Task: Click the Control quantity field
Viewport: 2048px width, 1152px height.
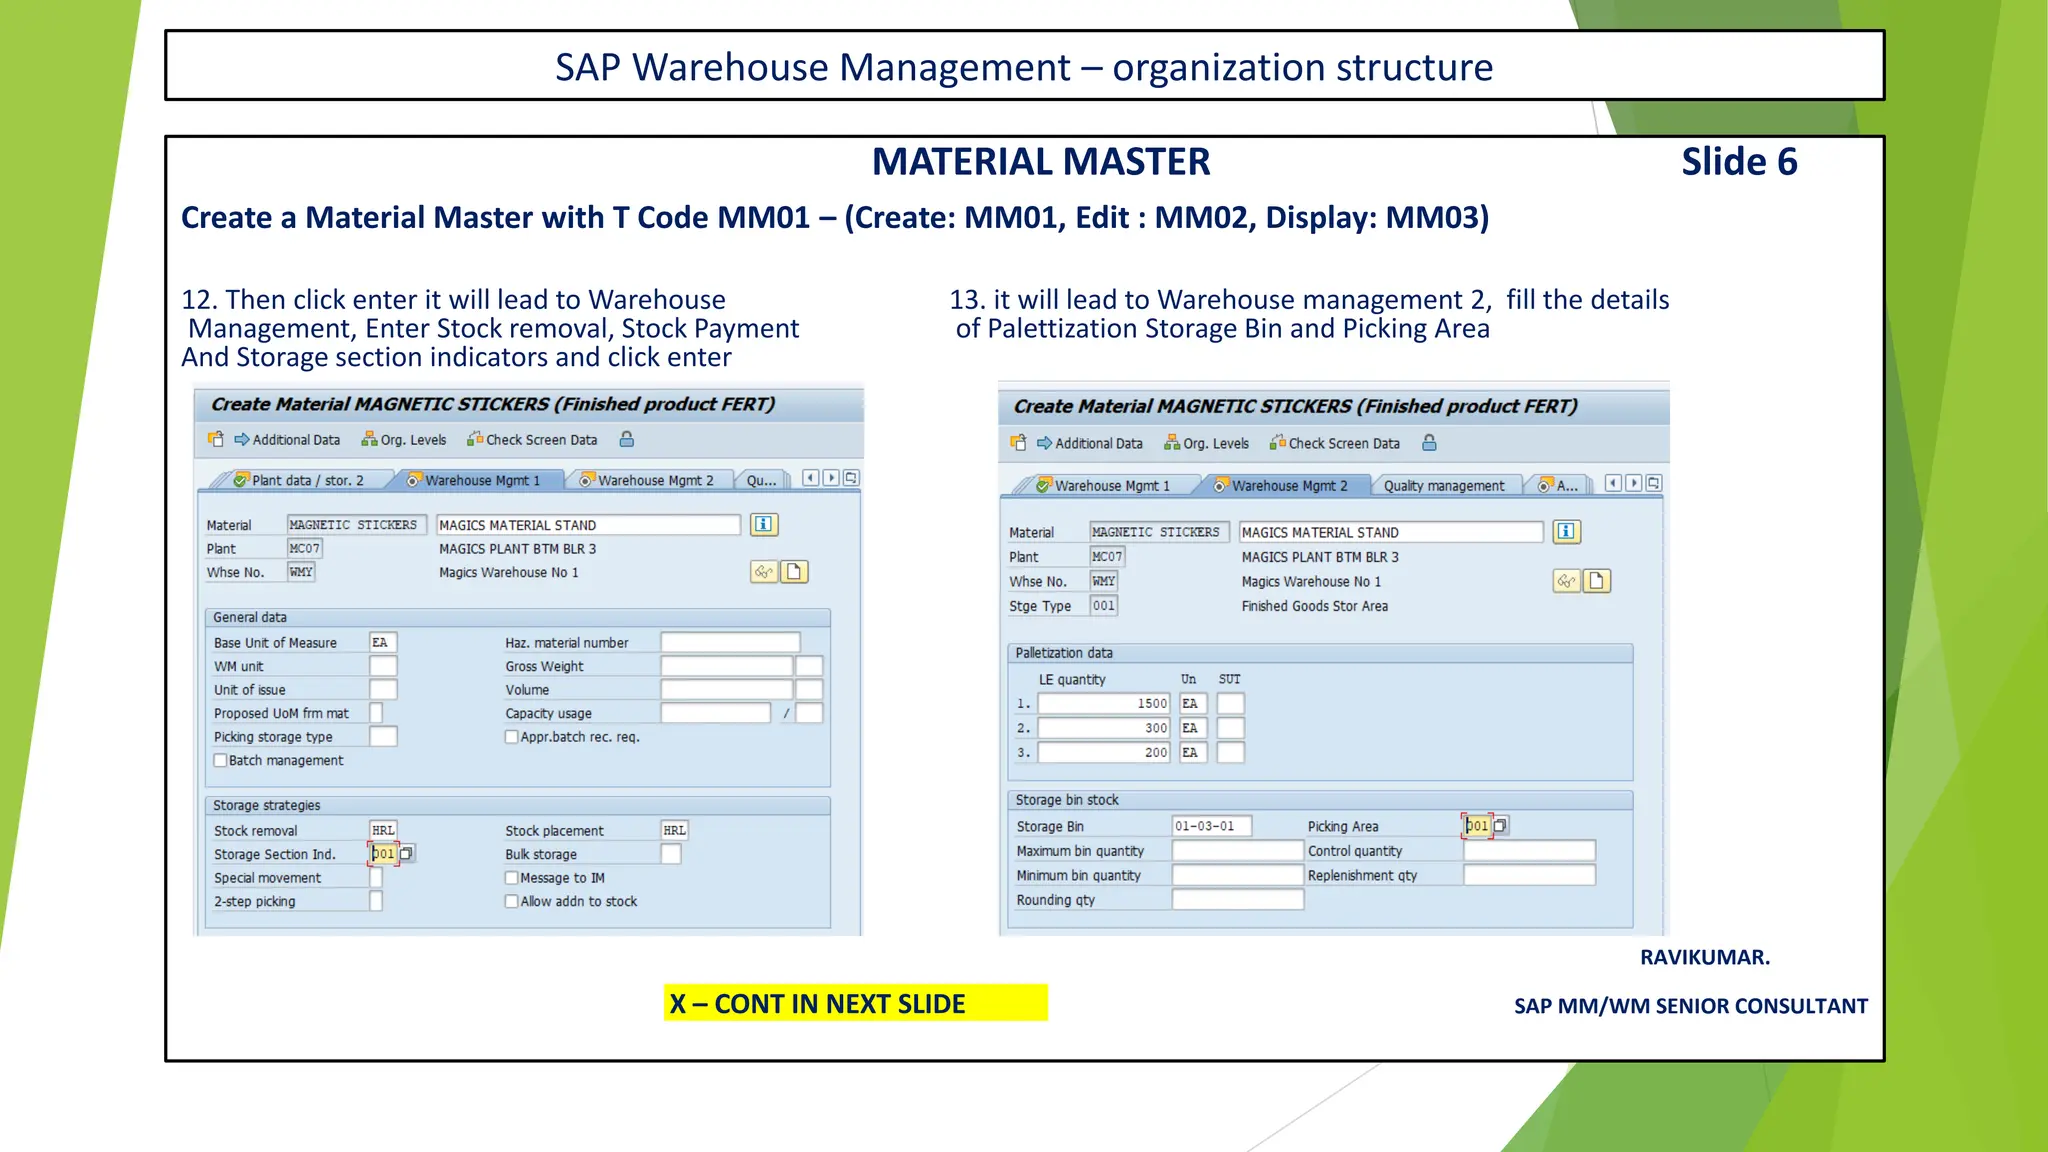Action: click(1530, 851)
